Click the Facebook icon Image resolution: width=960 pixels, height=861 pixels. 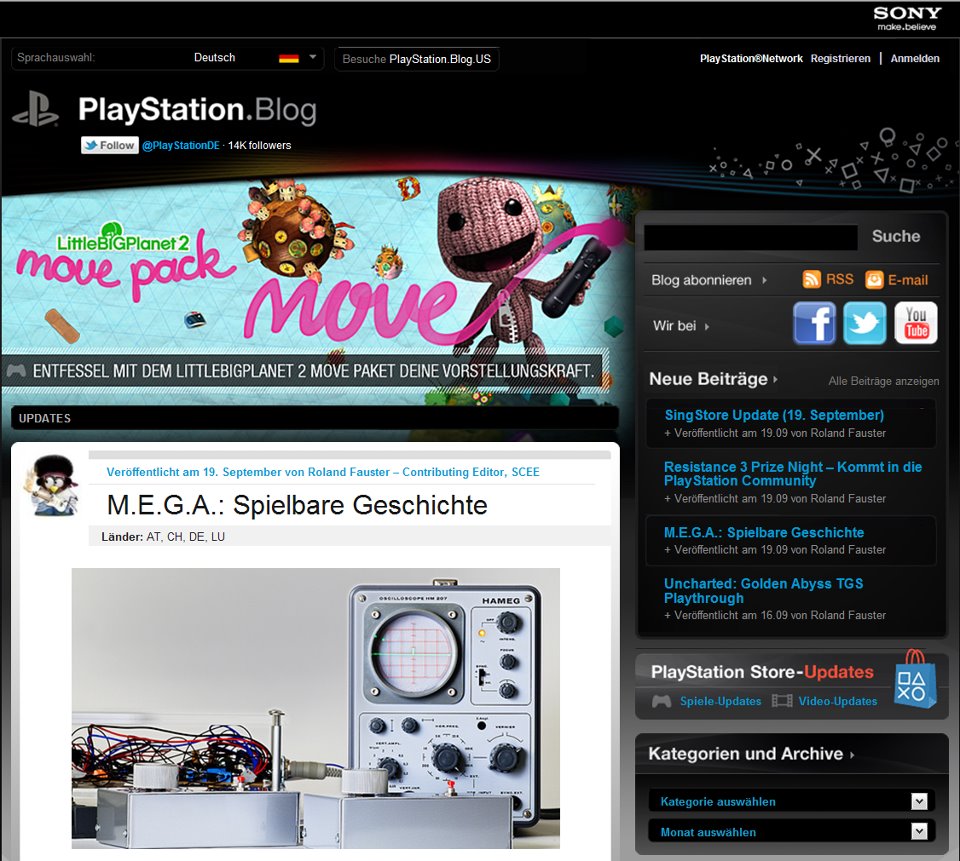(814, 324)
